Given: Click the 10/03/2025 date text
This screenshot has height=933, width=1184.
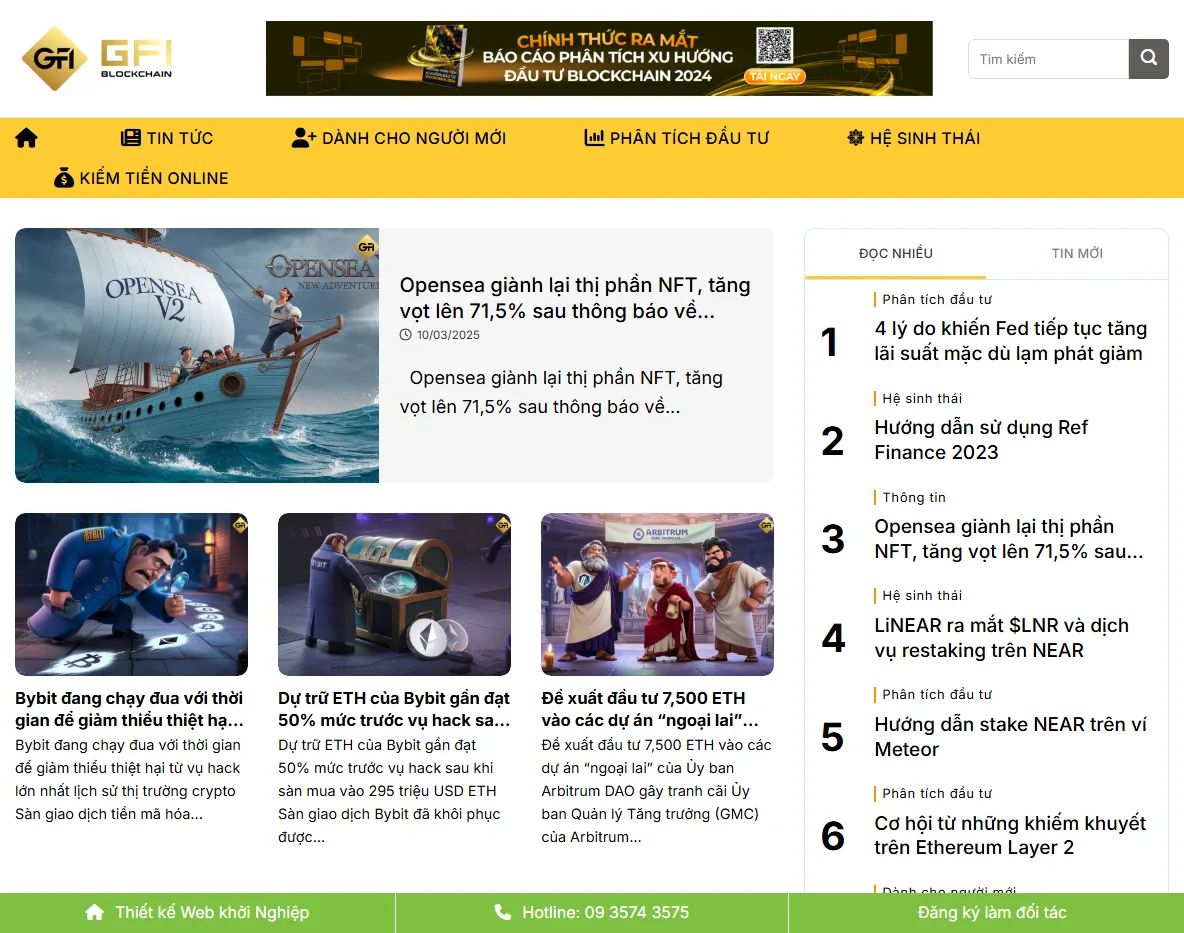Looking at the screenshot, I should (448, 334).
